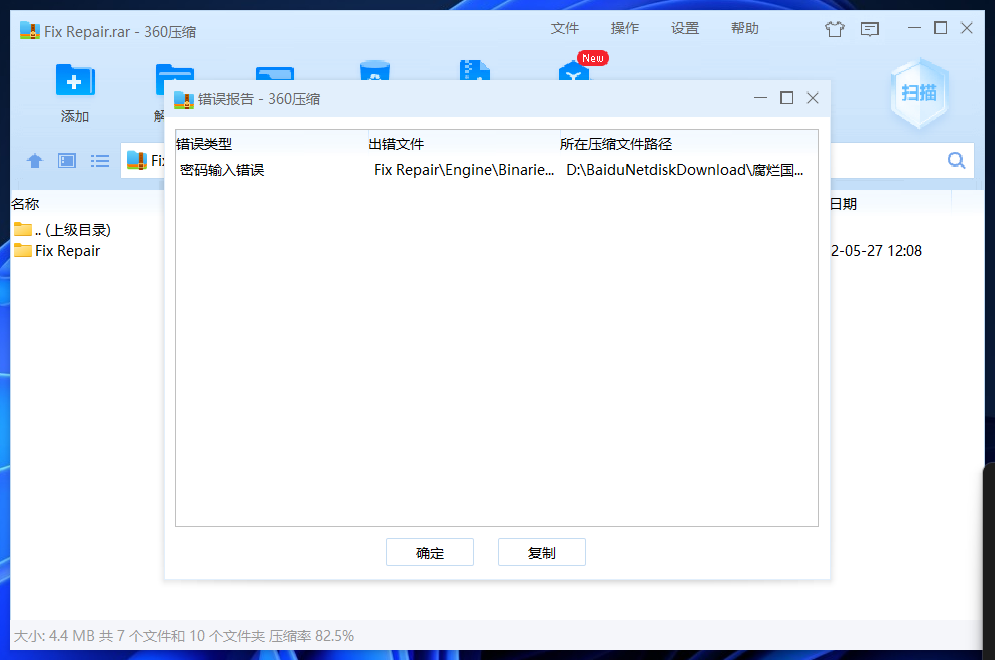Viewport: 995px width, 660px height.
Task: Open the skin (shirt) icon in title bar
Action: click(x=835, y=29)
